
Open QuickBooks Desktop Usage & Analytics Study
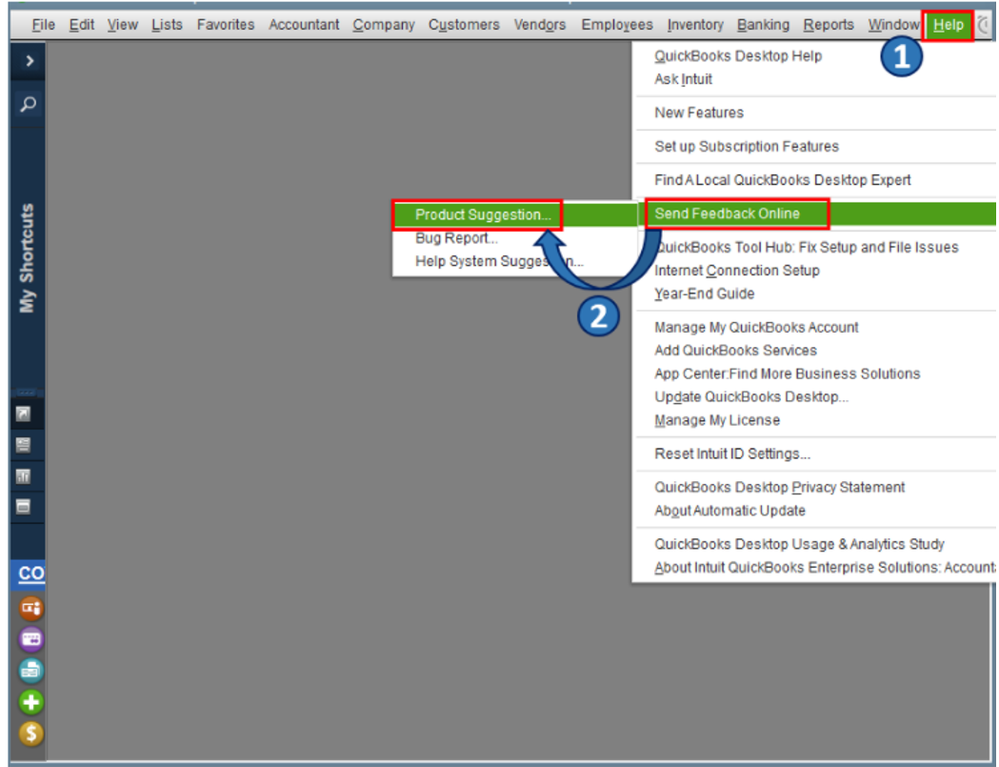click(x=799, y=545)
